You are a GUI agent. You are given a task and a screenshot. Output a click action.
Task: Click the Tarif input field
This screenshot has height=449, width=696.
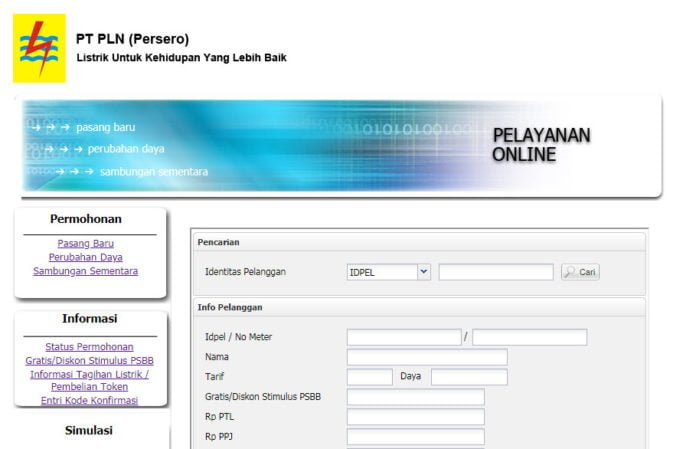pos(369,377)
